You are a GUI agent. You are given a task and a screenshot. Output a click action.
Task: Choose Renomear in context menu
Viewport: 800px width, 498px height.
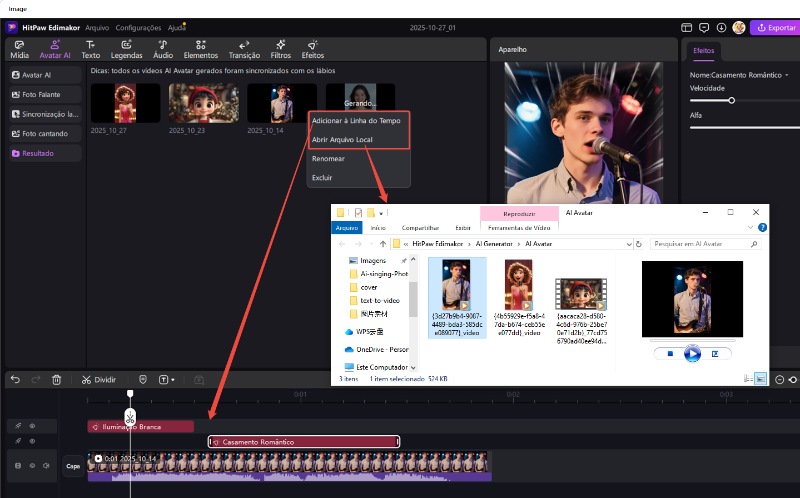coord(329,159)
